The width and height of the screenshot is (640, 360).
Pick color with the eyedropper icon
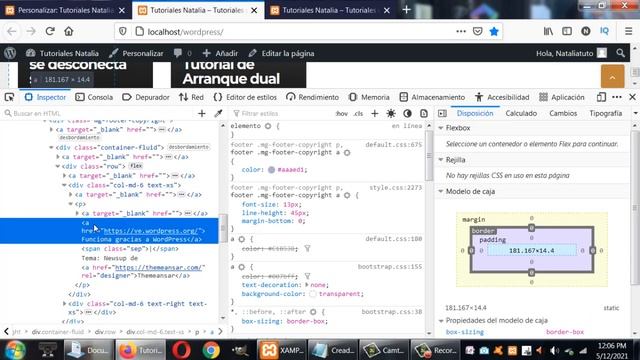pyautogui.click(x=218, y=113)
